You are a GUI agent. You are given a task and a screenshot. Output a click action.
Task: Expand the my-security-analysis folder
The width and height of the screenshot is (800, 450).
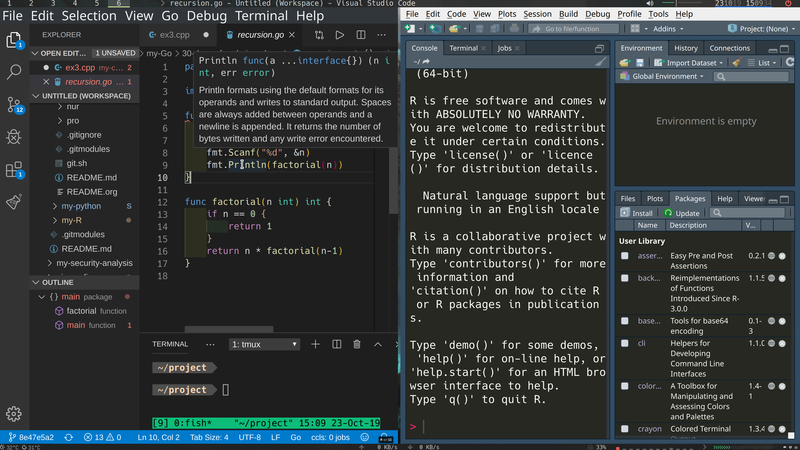point(50,263)
